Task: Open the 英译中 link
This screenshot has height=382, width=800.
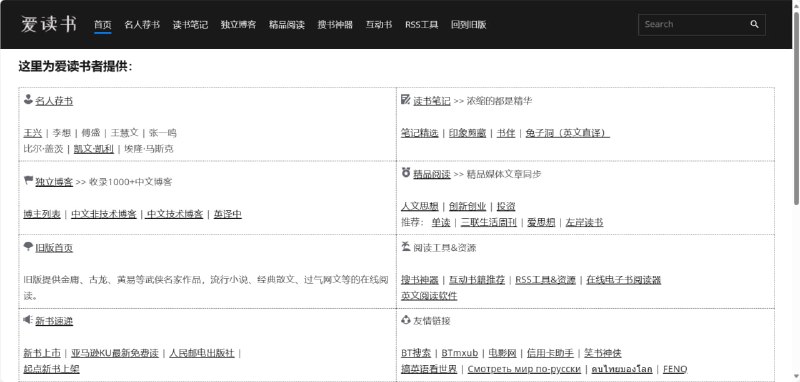Action: click(228, 214)
